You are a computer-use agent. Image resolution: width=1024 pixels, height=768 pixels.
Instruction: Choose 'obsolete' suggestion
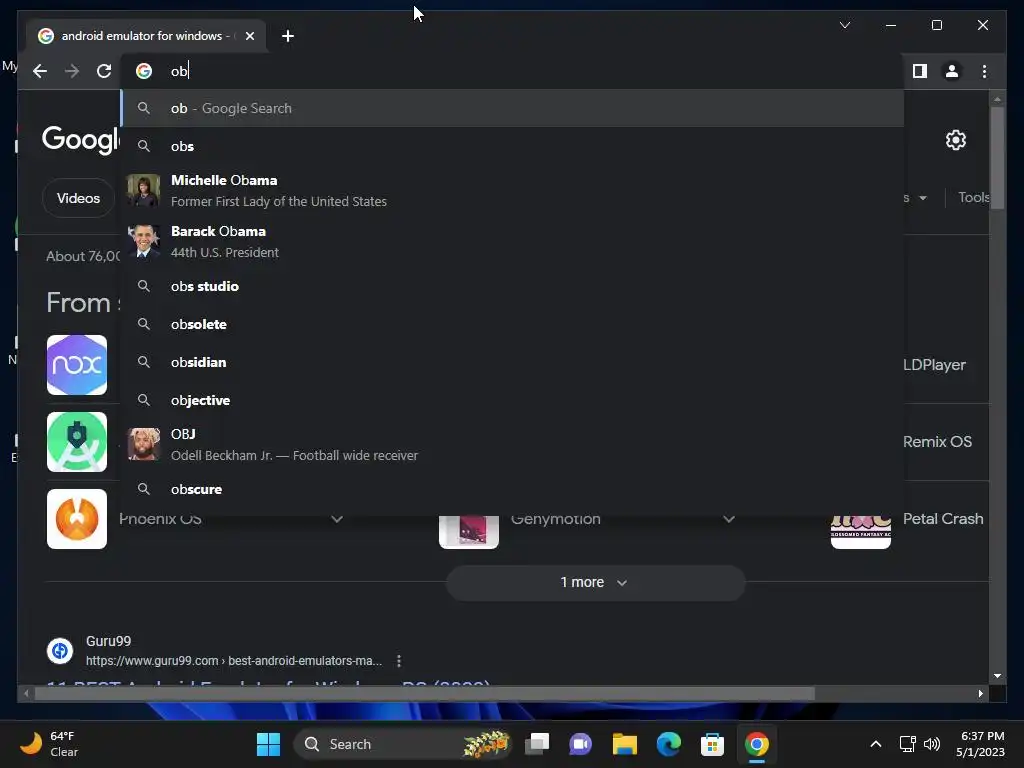[513, 324]
